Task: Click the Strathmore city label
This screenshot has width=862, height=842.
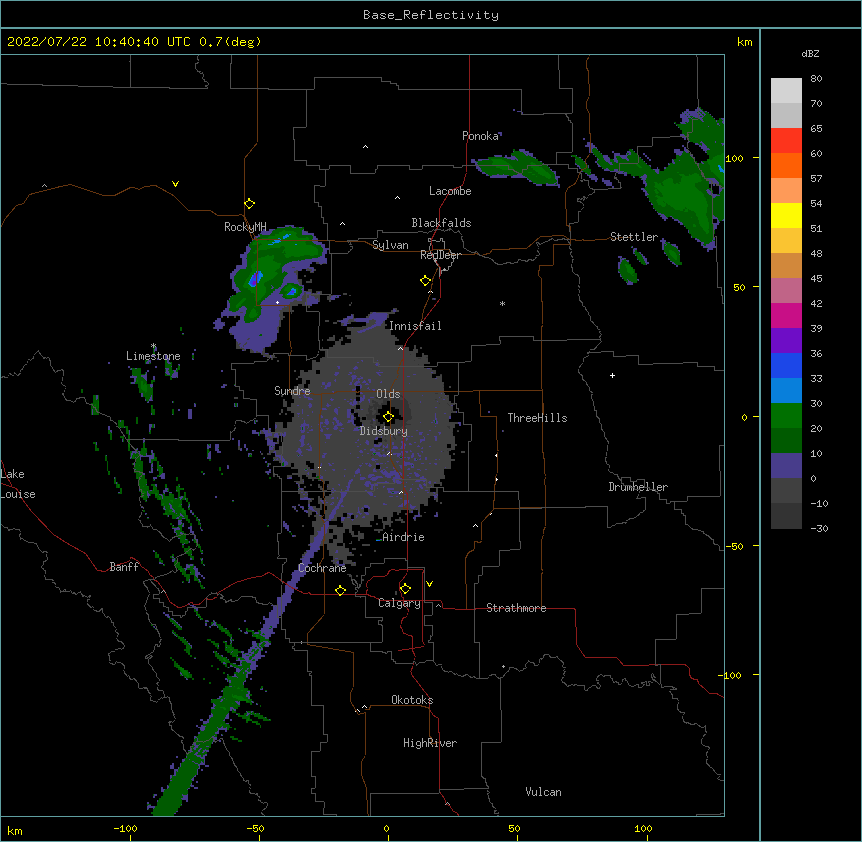Action: (516, 608)
